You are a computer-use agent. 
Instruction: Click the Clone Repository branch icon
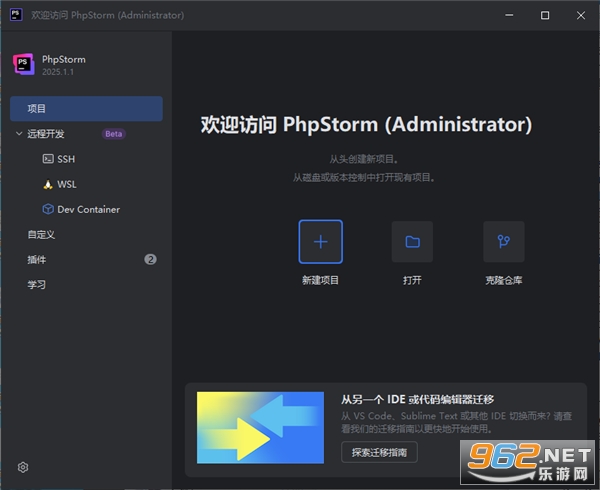(x=504, y=242)
